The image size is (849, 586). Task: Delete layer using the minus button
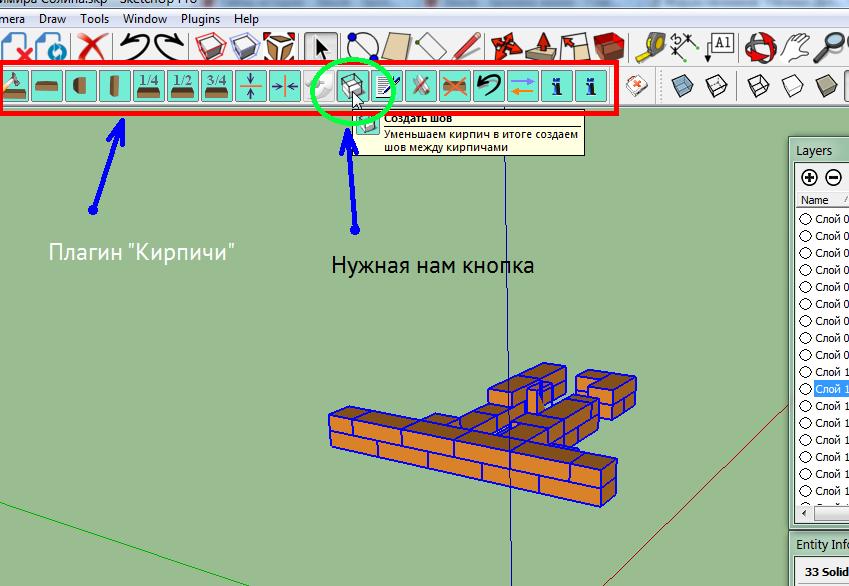point(832,177)
